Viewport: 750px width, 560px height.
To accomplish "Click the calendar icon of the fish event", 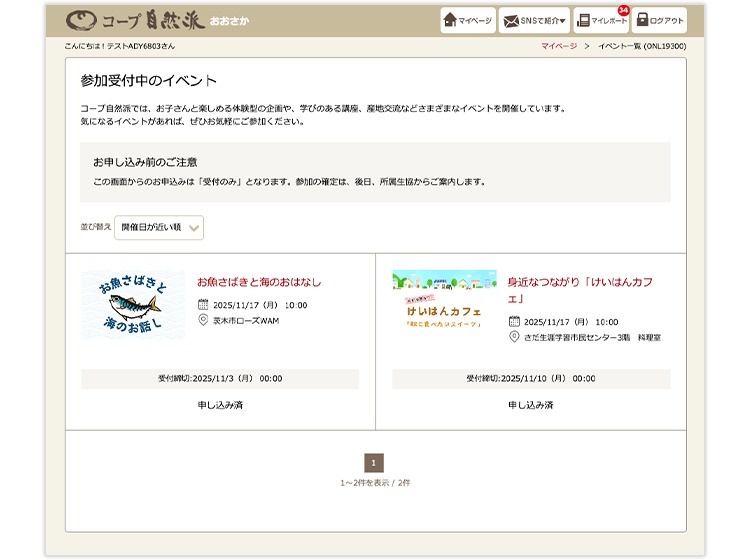I will pos(203,305).
